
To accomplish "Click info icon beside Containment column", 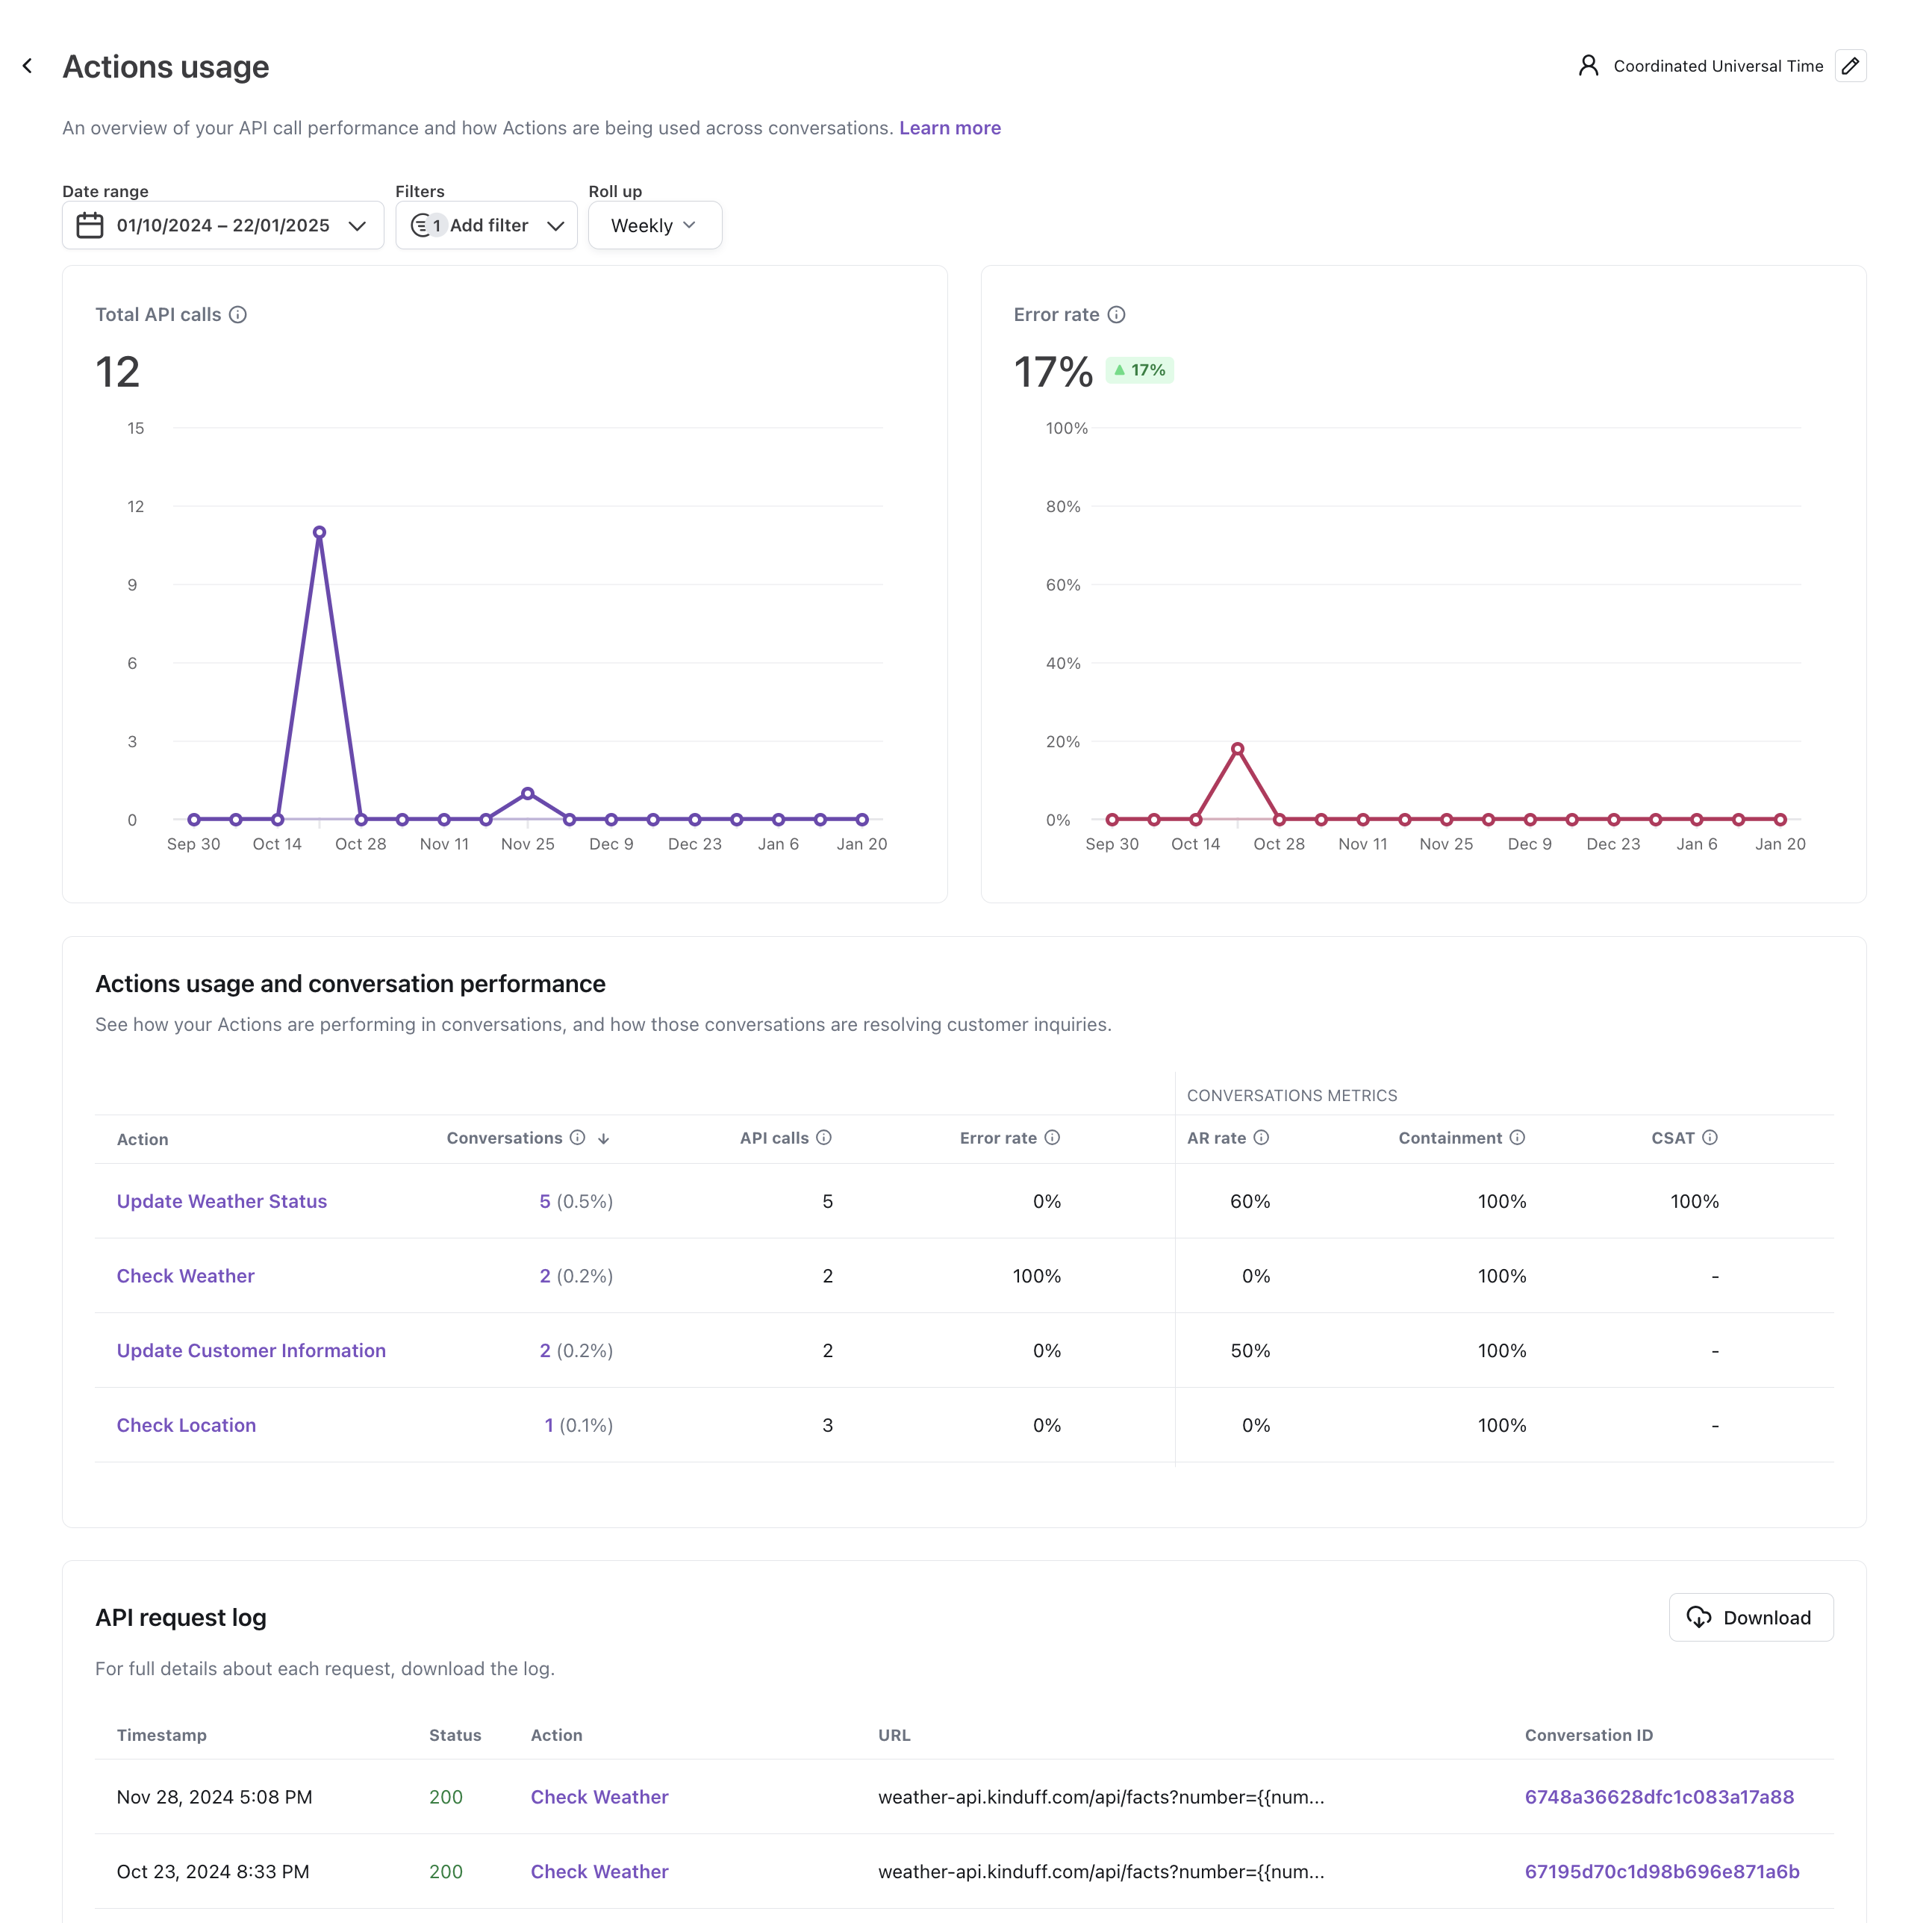I will tap(1518, 1138).
